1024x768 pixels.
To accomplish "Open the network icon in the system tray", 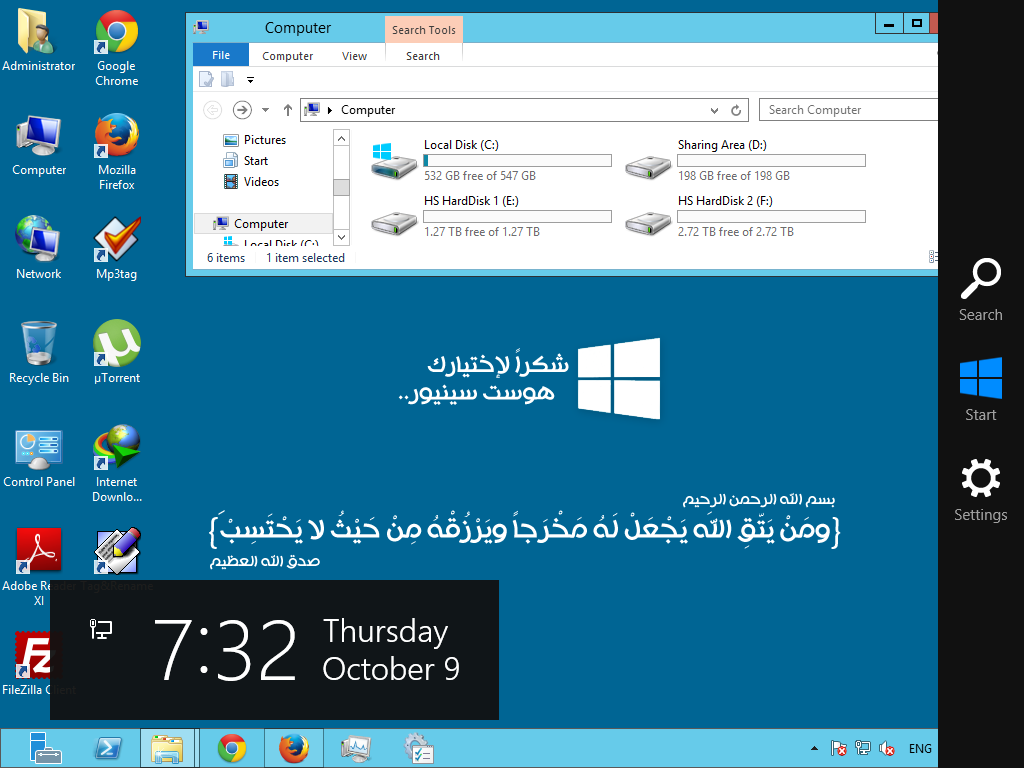I will pos(863,748).
